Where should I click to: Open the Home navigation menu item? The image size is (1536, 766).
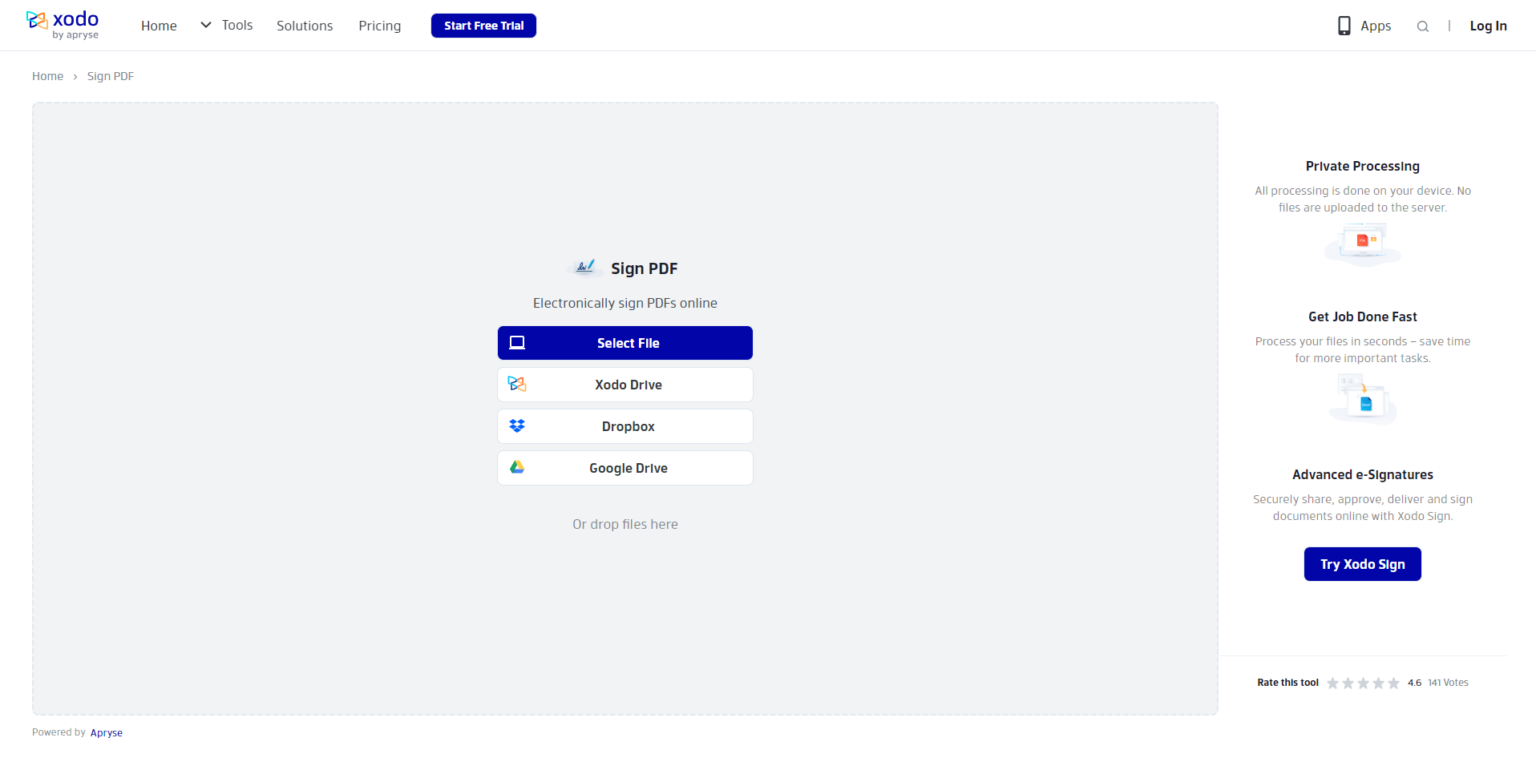(x=158, y=25)
